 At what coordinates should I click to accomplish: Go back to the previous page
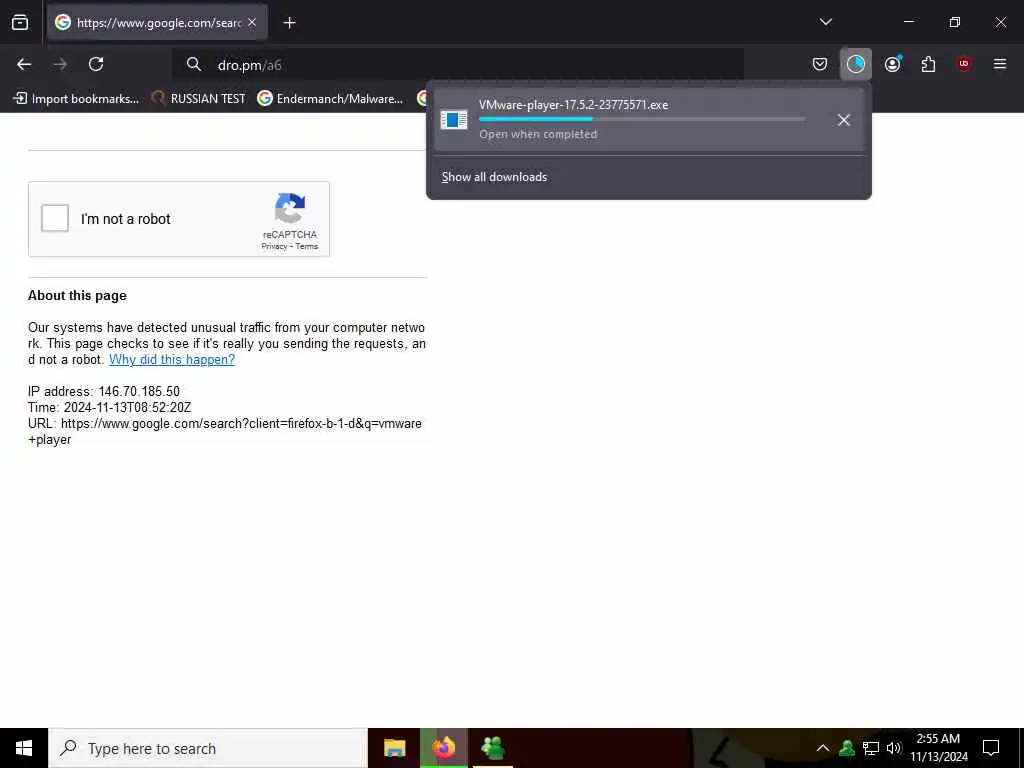tap(24, 64)
